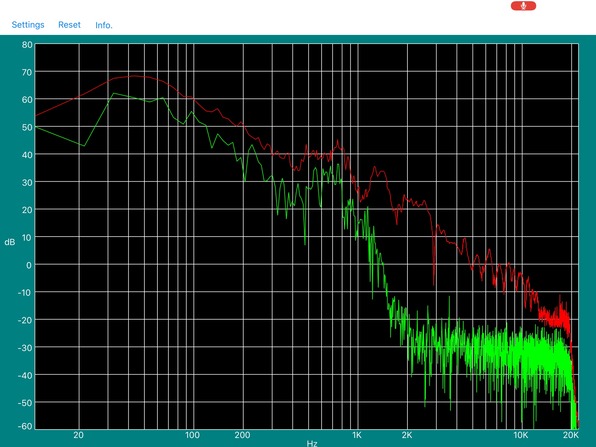Click the 200 frequency axis label

242,435
